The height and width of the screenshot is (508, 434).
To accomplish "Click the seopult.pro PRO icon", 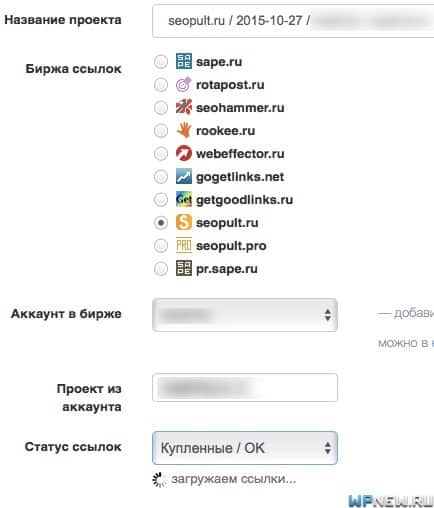I will [184, 246].
